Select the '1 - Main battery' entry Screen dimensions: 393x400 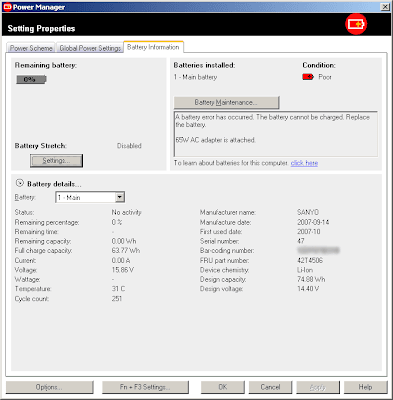(x=195, y=77)
